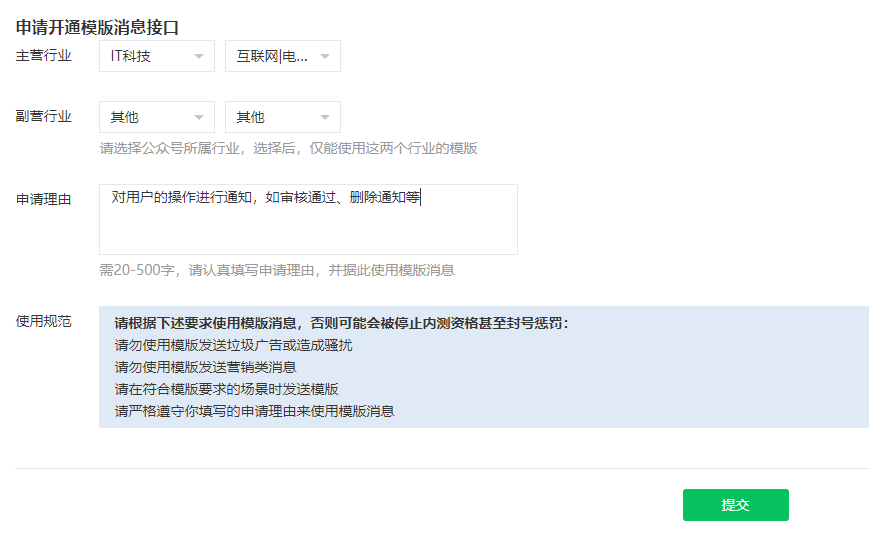Open the first 其他 dropdown in 副营行业
This screenshot has width=869, height=558.
coord(156,117)
